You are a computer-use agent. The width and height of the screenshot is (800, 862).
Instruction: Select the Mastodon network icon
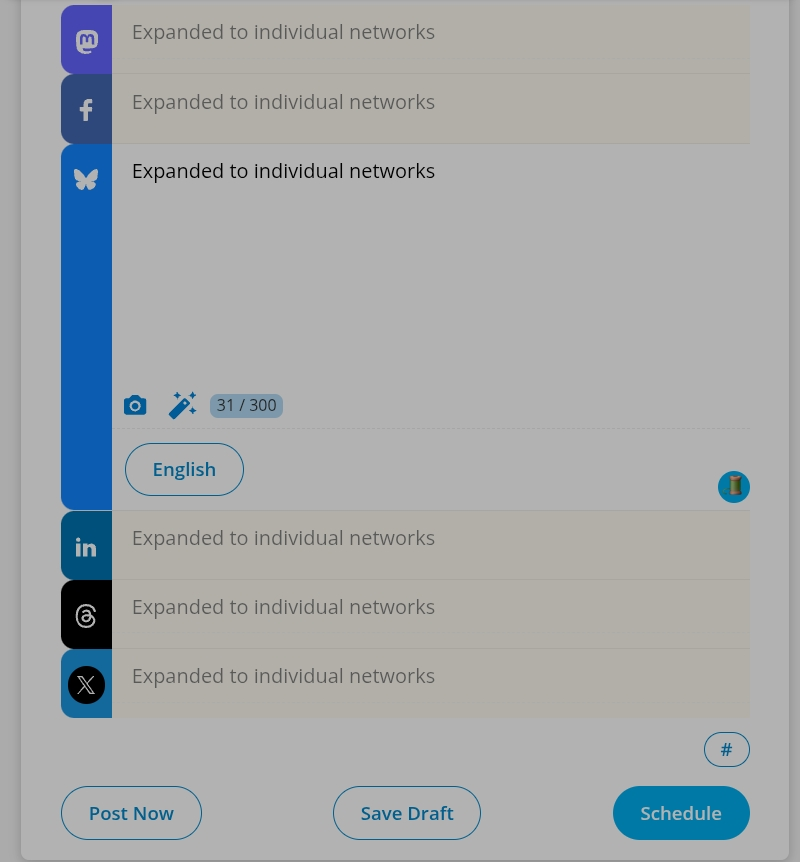coord(87,41)
